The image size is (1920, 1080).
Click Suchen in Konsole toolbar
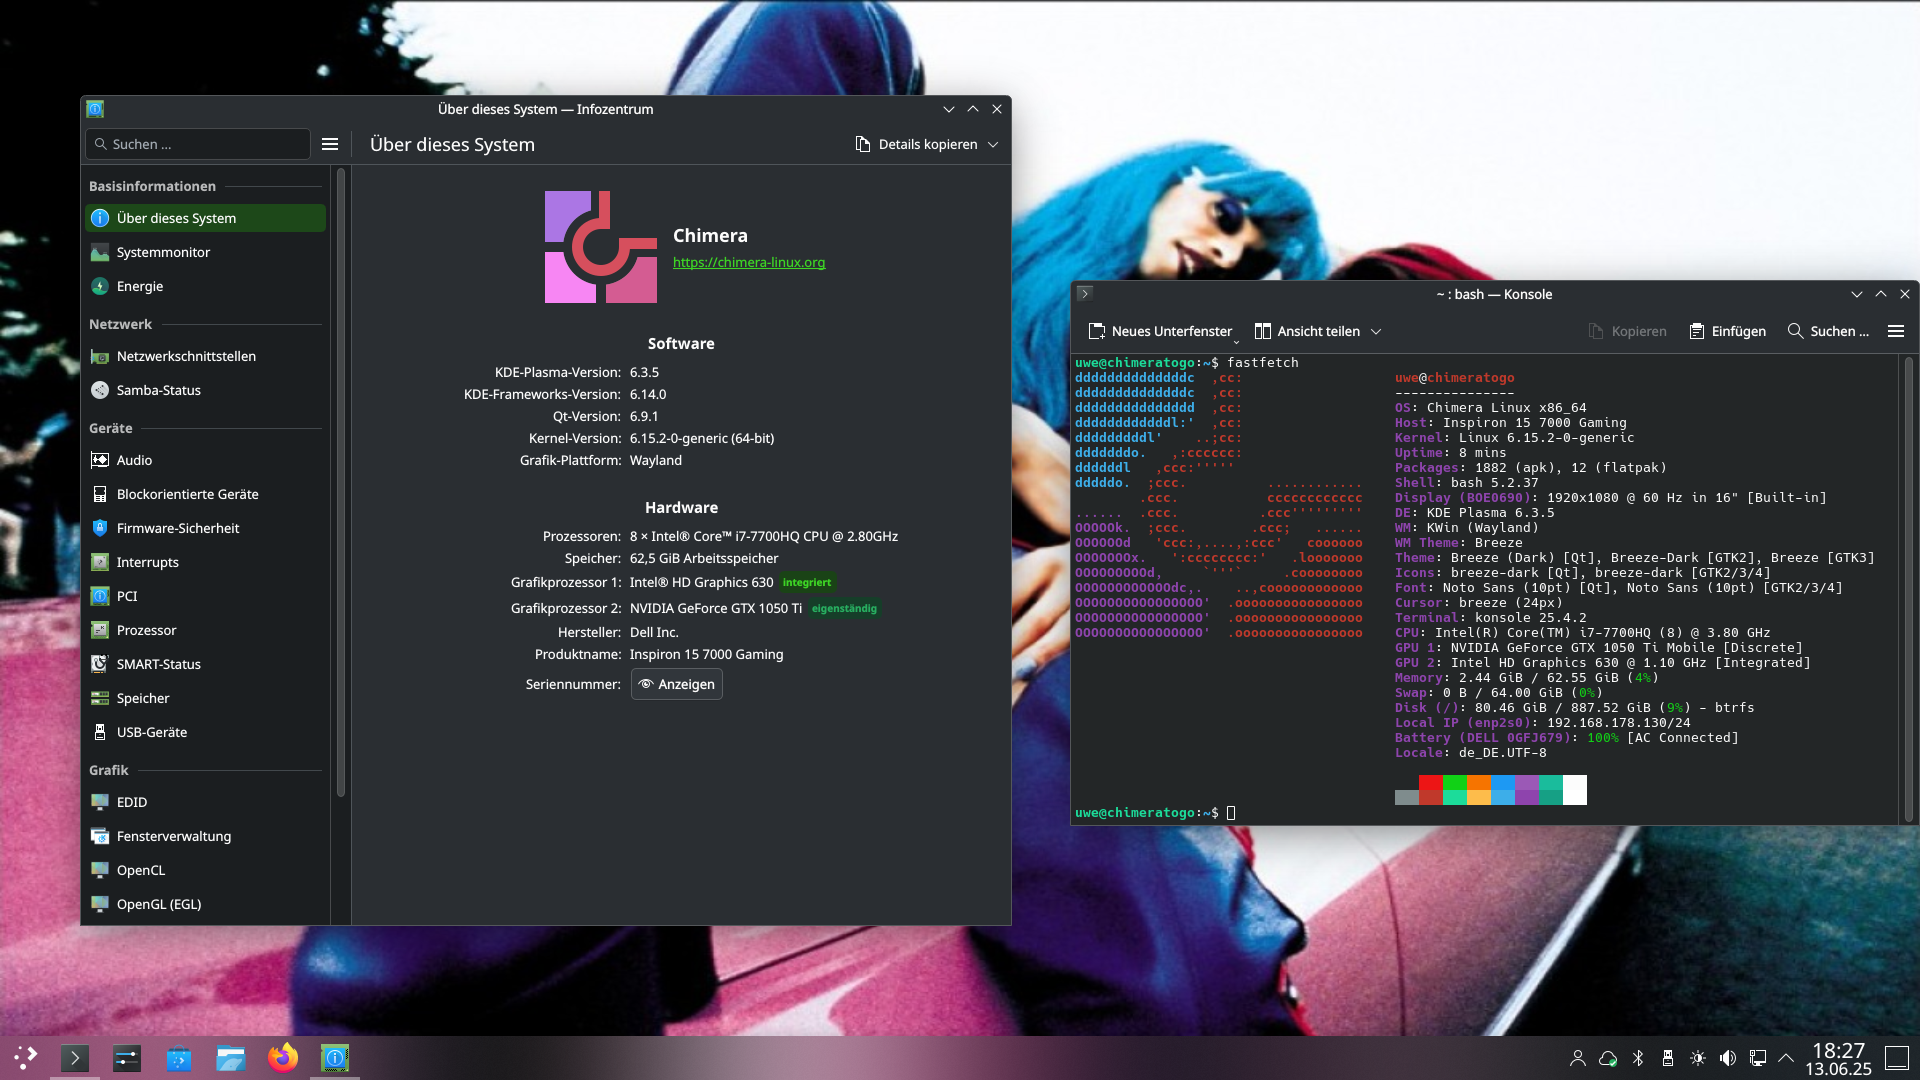[x=1828, y=331]
